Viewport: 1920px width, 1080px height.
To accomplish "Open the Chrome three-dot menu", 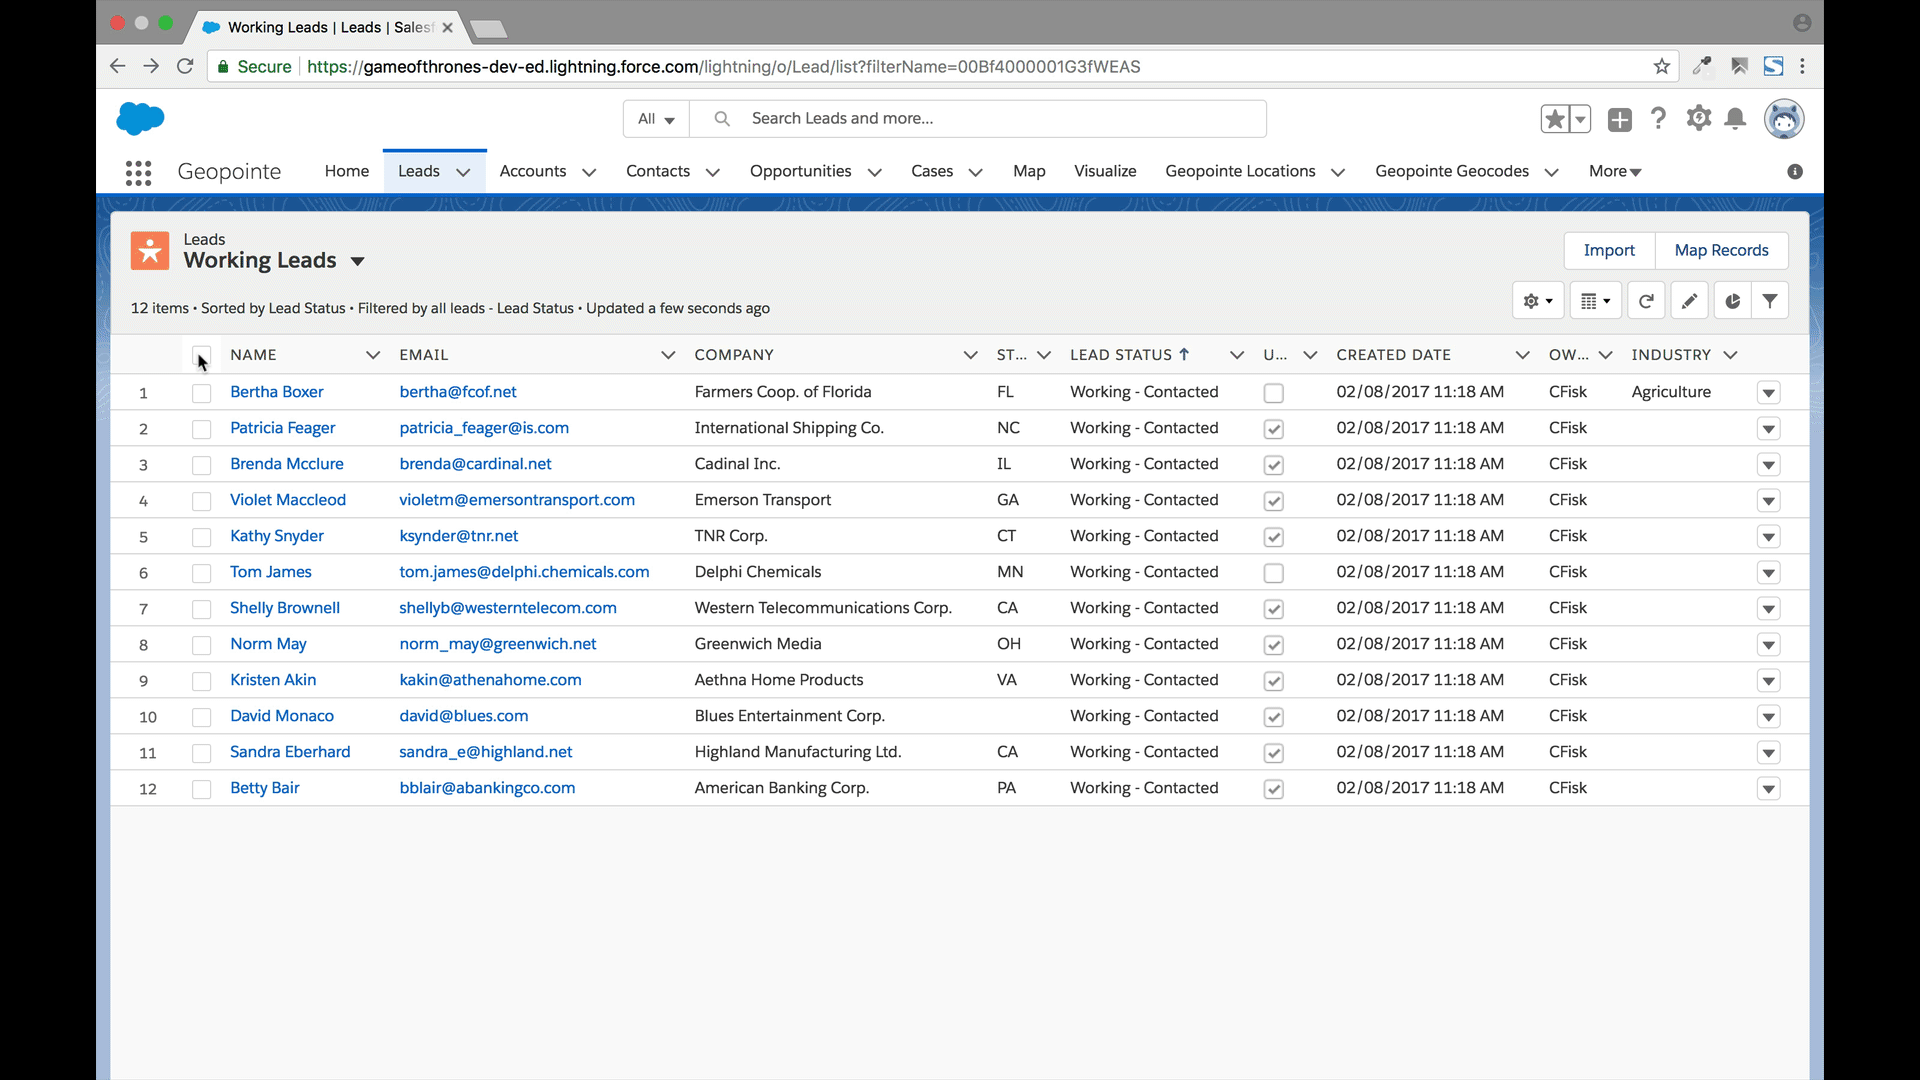I will [1803, 66].
